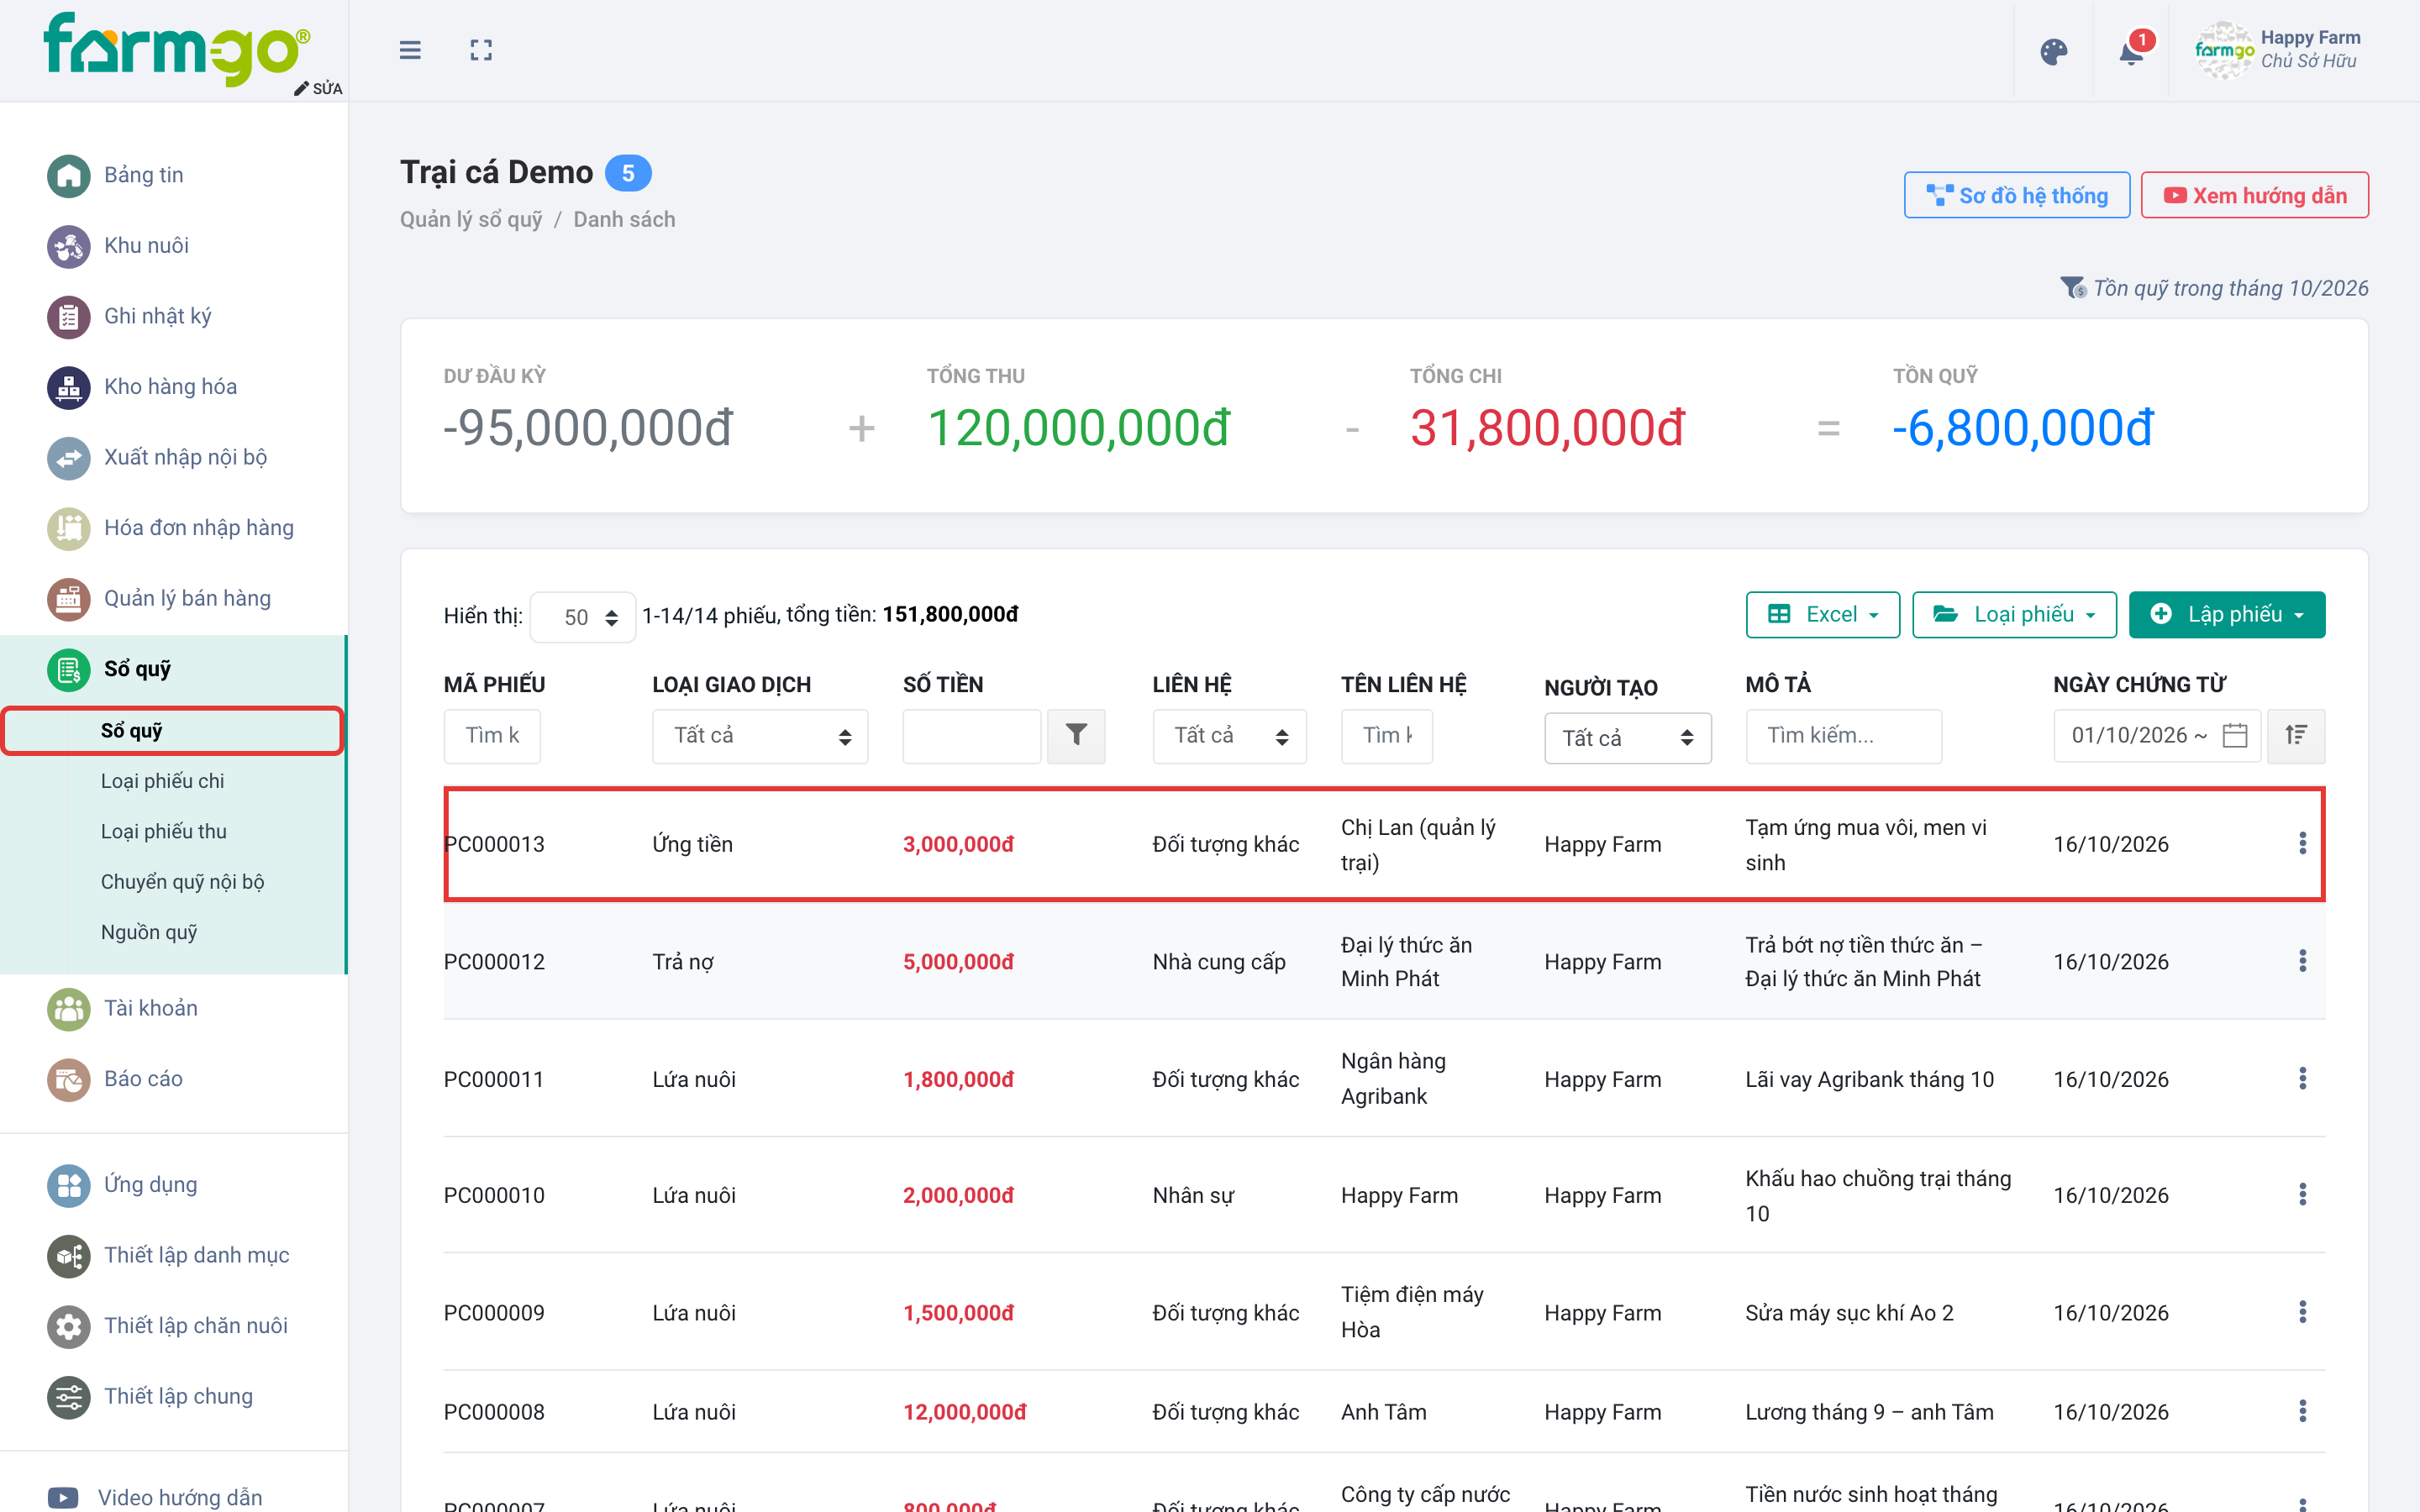2420x1512 pixels.
Task: Click the Tài khoản users icon
Action: point(69,1009)
